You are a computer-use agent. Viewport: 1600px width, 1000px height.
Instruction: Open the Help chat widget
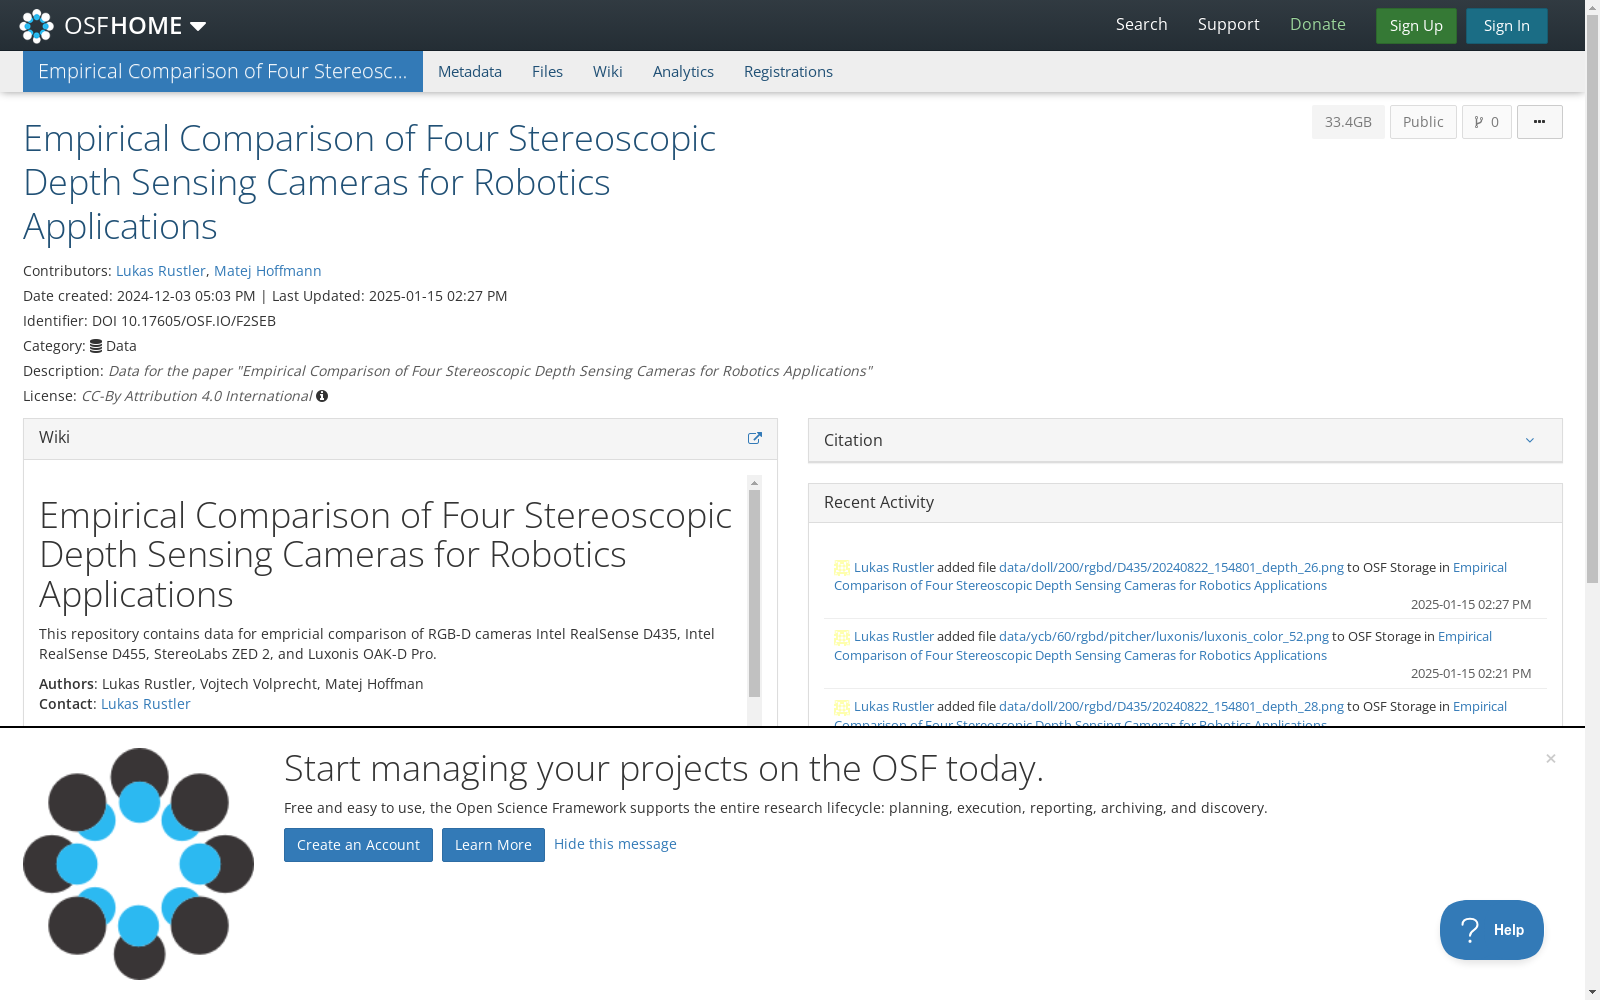tap(1491, 930)
